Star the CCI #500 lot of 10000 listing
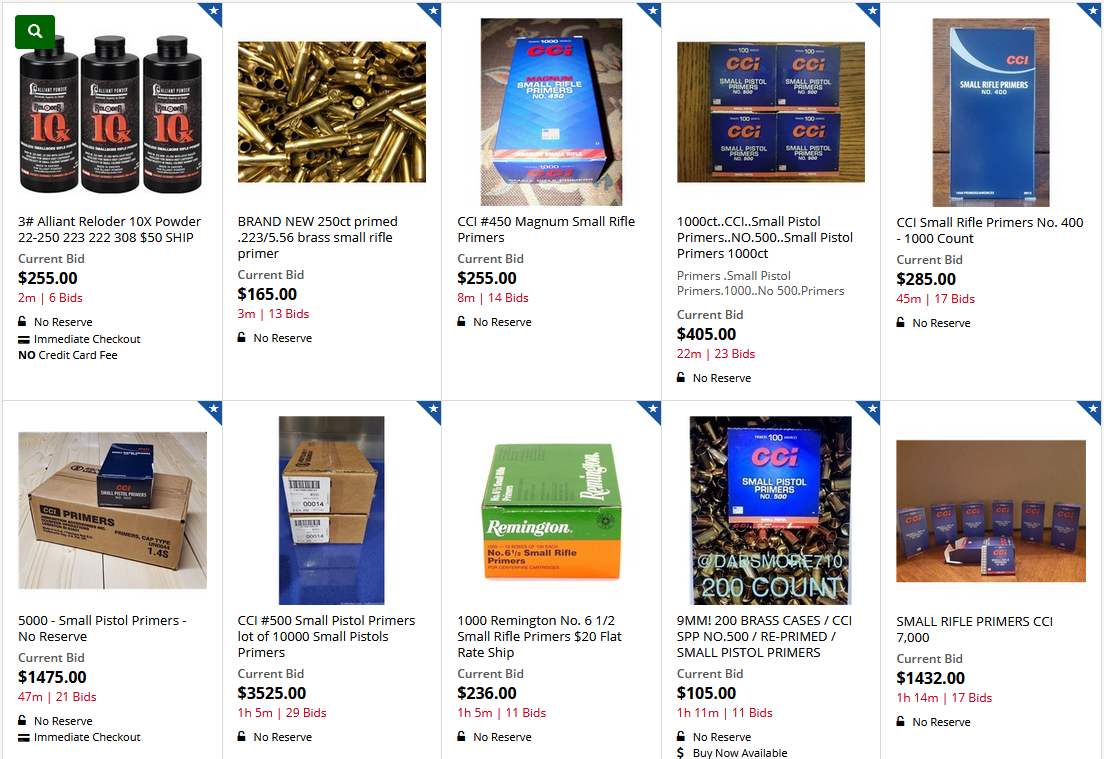Image resolution: width=1104 pixels, height=759 pixels. coord(431,411)
